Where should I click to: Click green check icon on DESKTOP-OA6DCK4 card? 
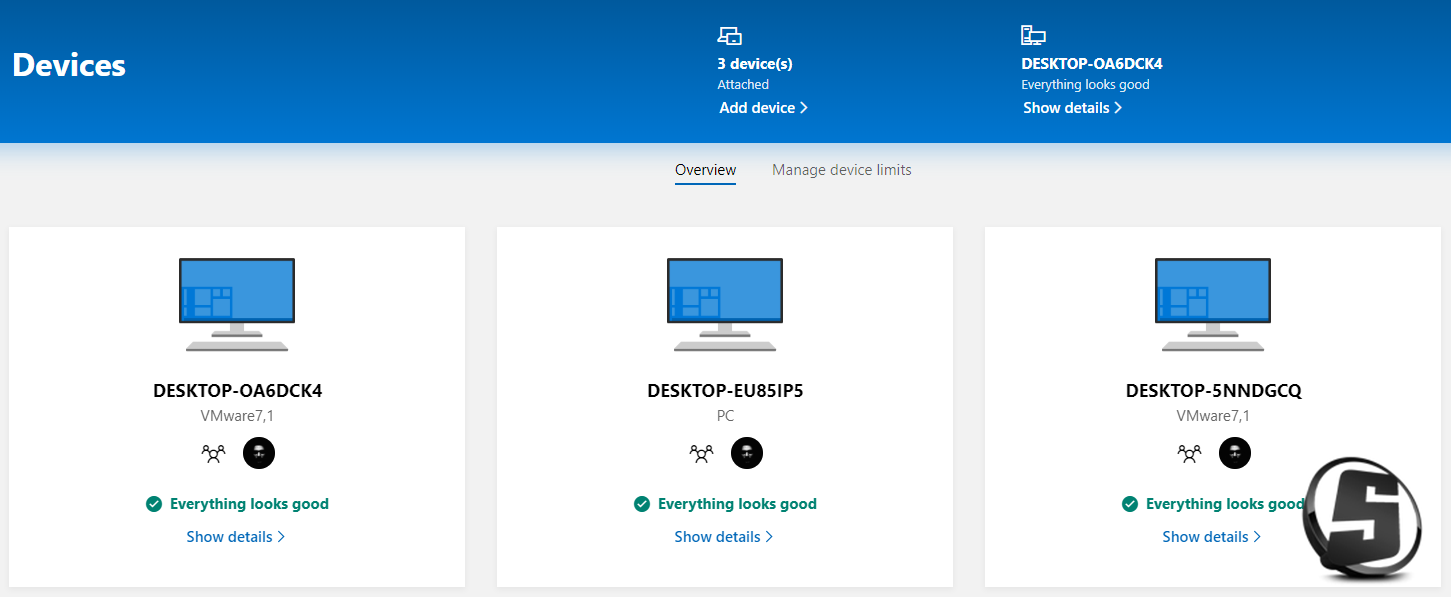[154, 504]
